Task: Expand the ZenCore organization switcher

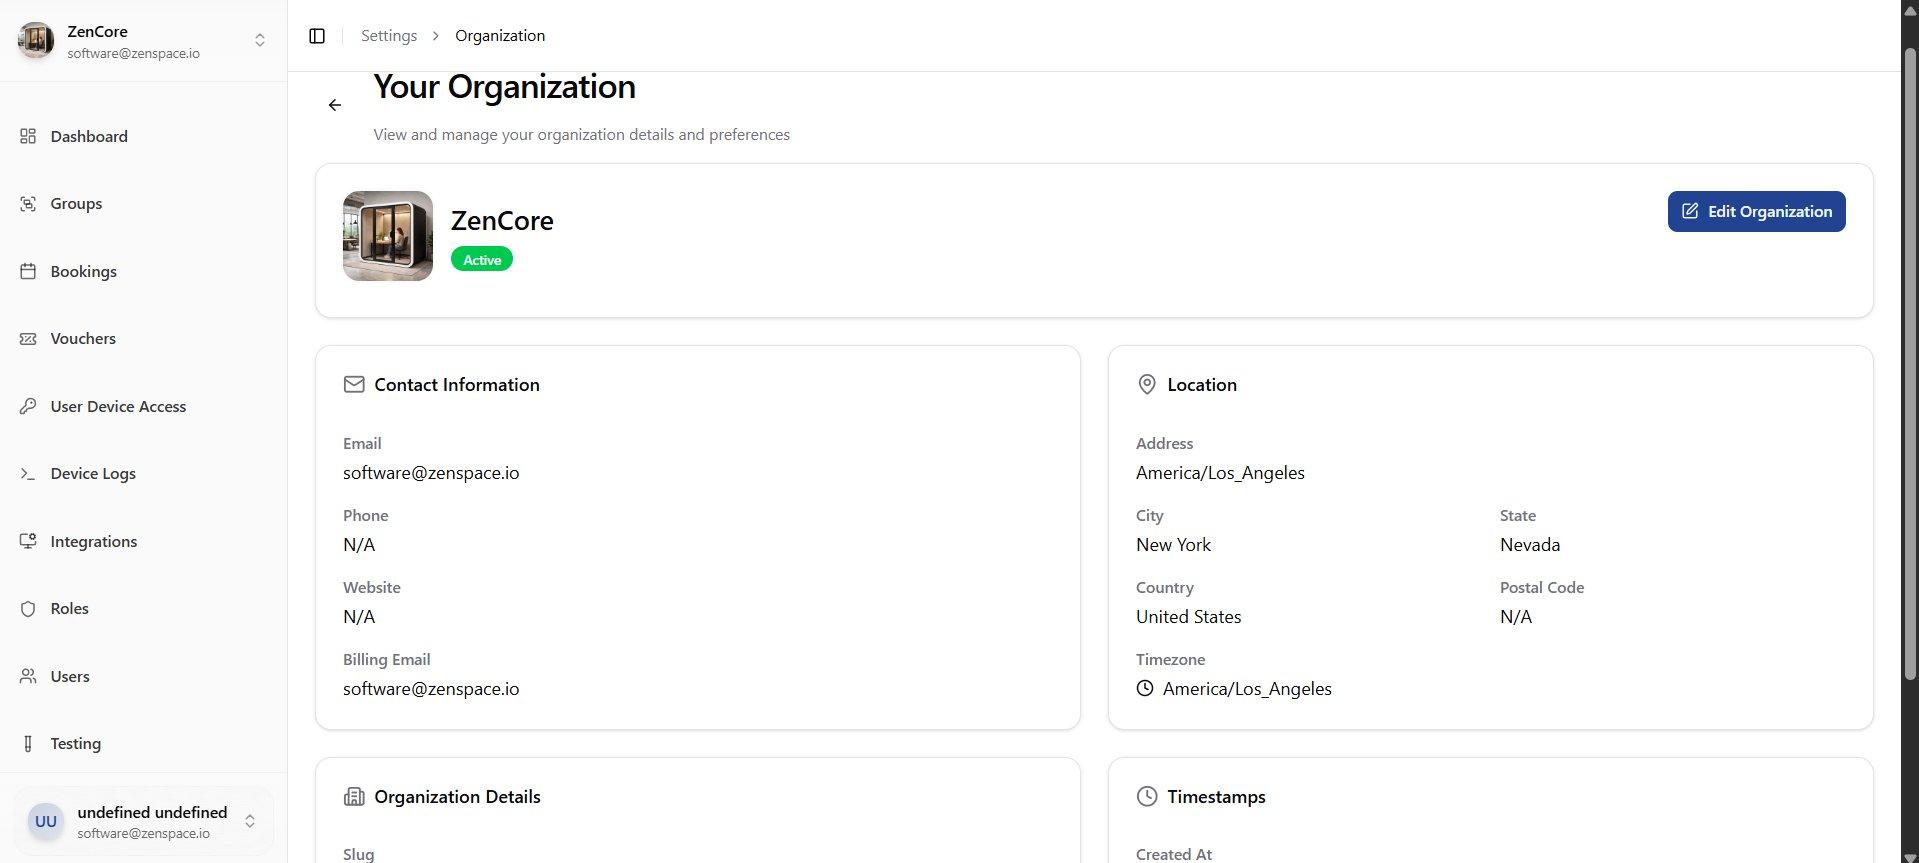Action: pyautogui.click(x=260, y=40)
